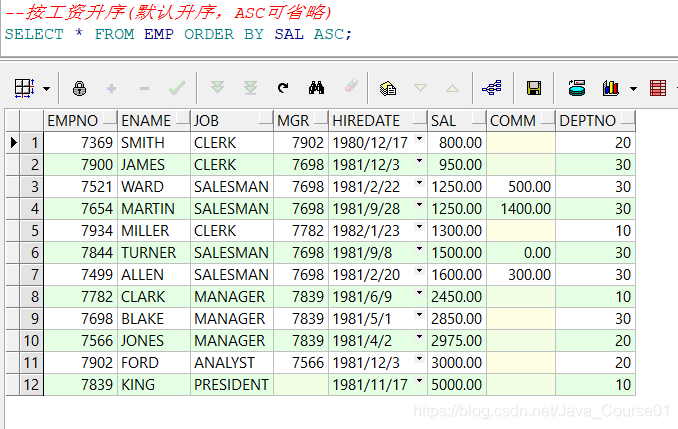This screenshot has height=429, width=678.
Task: Click the previous record up triangle
Action: [452, 88]
